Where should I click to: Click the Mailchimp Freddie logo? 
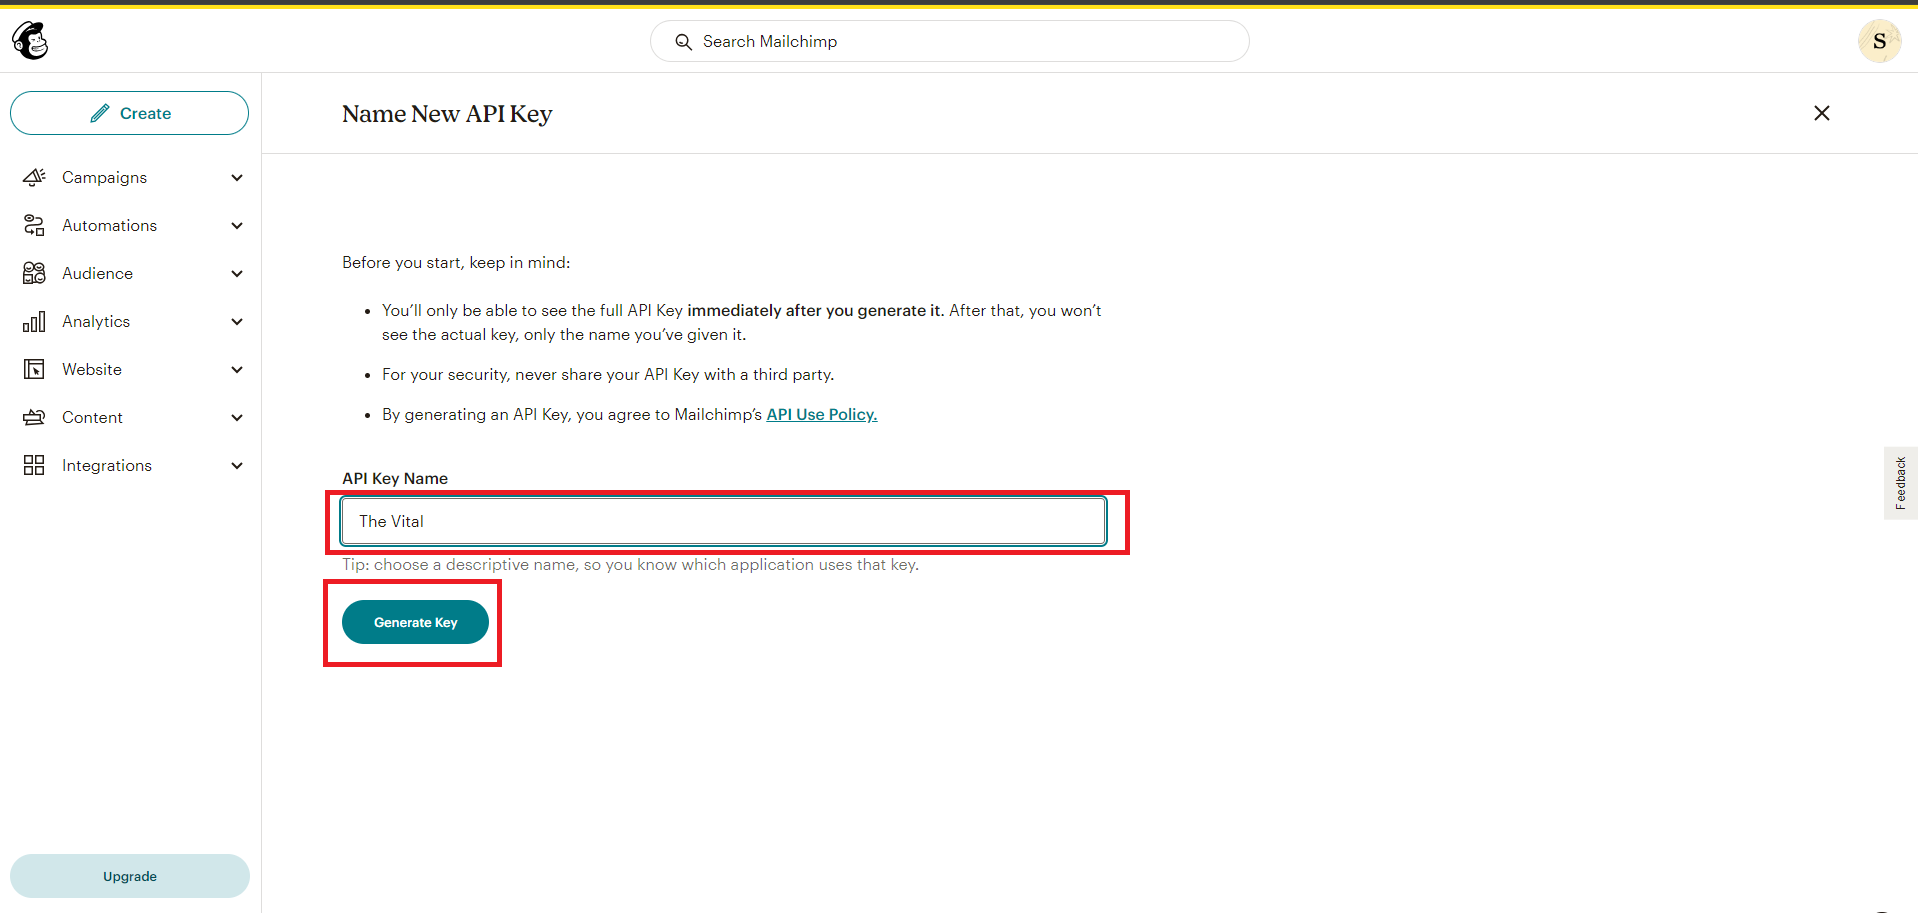pos(30,41)
